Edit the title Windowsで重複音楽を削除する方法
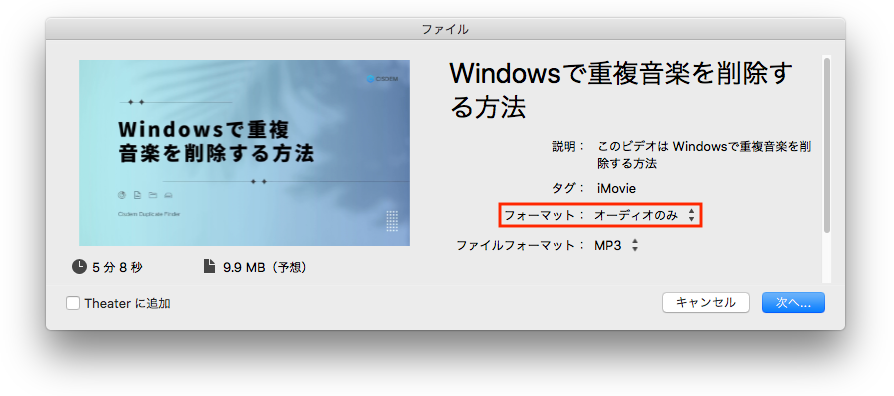Screen dimensions: 894x396 [x=620, y=90]
